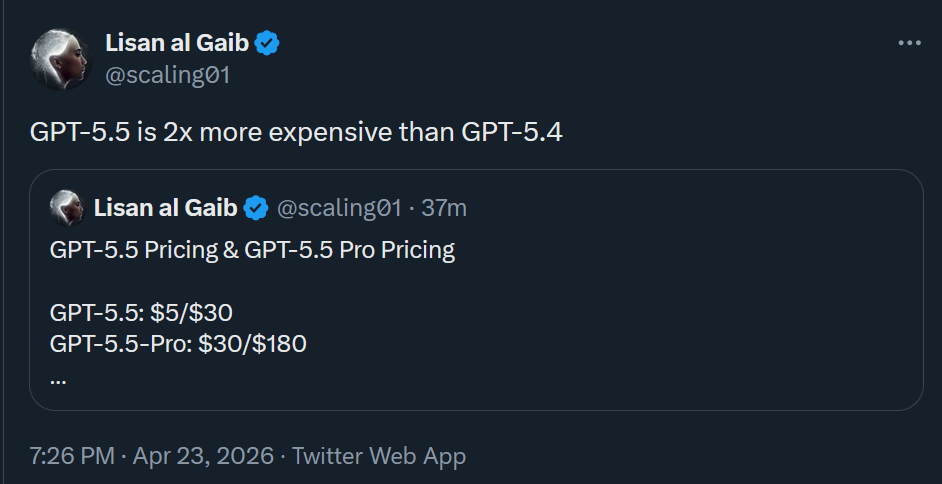Click the blue verified badge beside the main author name
Image resolution: width=942 pixels, height=484 pixels.
point(266,43)
